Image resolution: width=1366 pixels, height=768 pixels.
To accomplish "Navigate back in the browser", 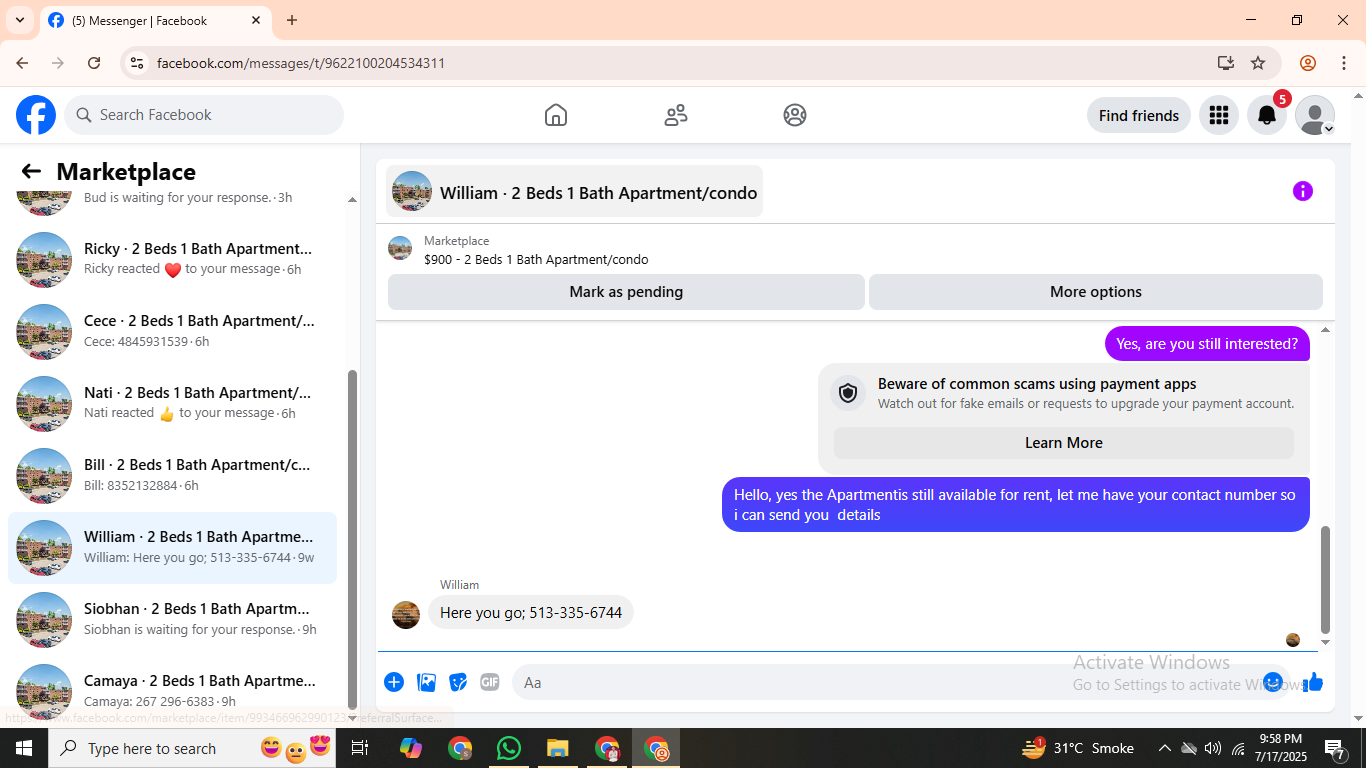I will pos(22,63).
